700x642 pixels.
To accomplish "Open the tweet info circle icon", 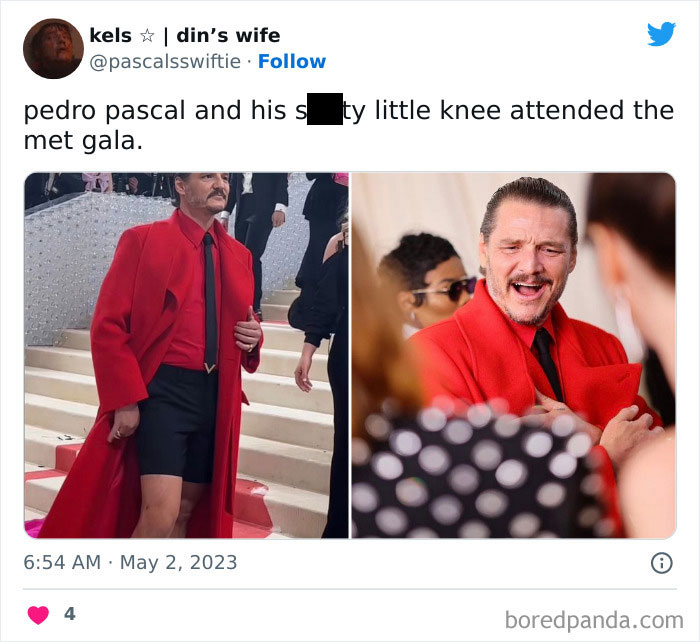I will pyautogui.click(x=661, y=563).
